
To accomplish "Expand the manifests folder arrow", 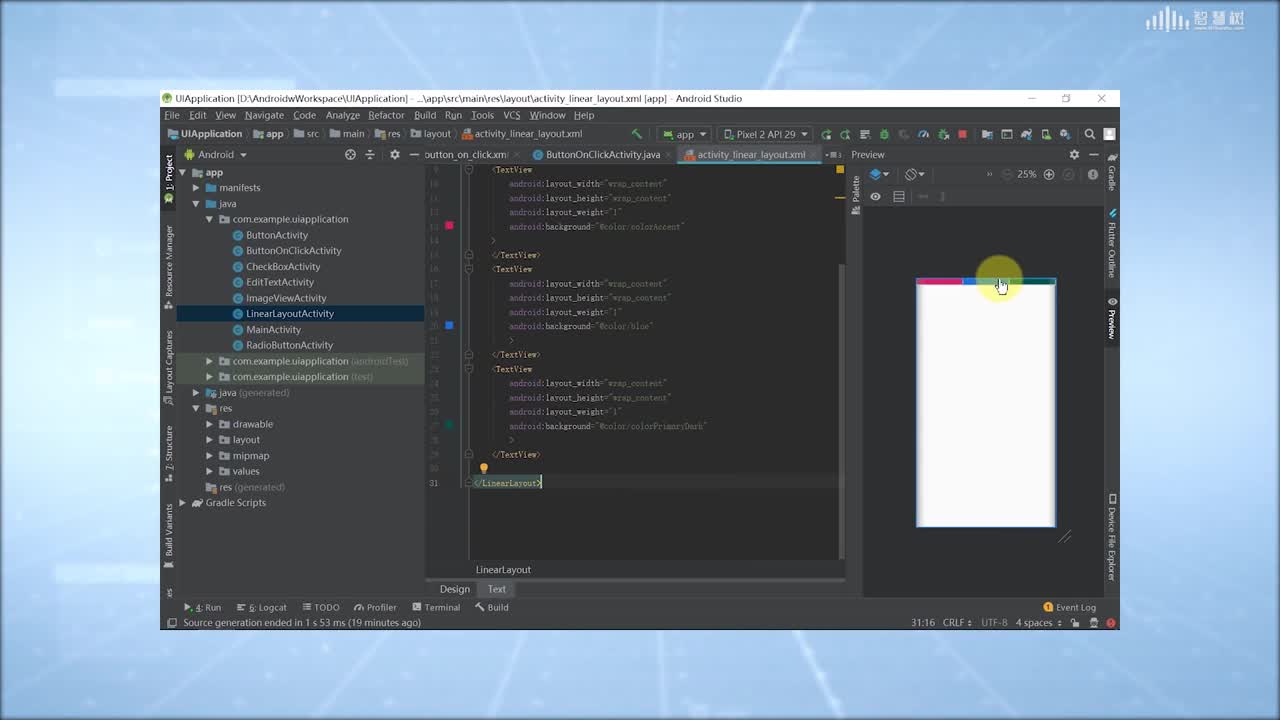I will click(196, 188).
